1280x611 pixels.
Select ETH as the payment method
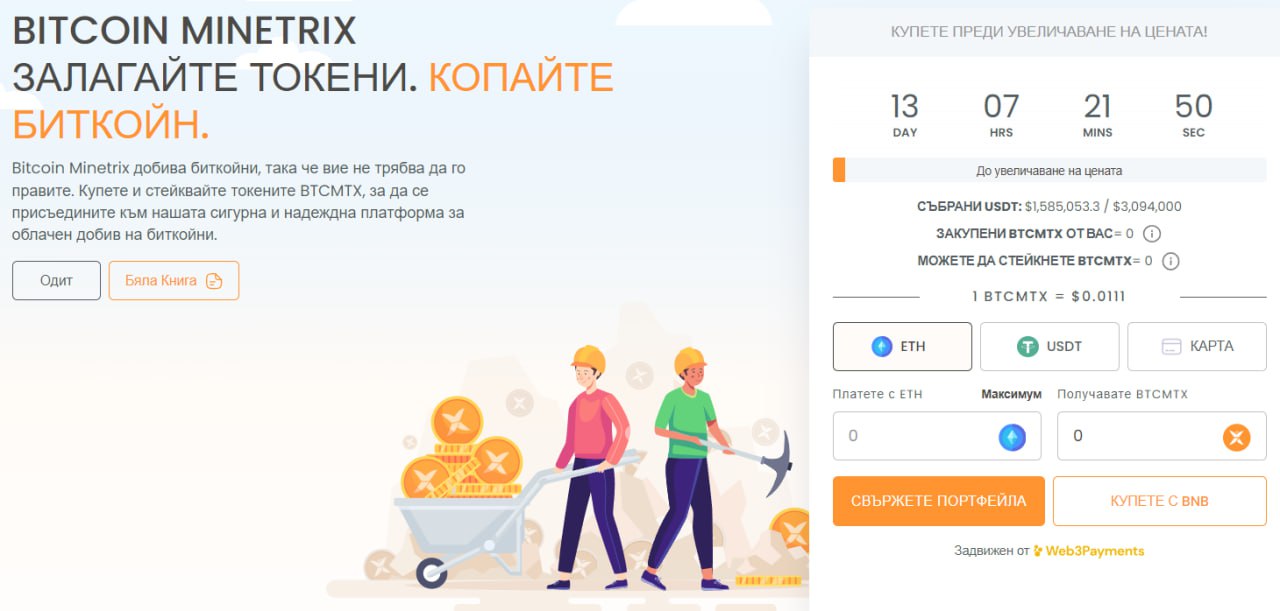tap(902, 347)
